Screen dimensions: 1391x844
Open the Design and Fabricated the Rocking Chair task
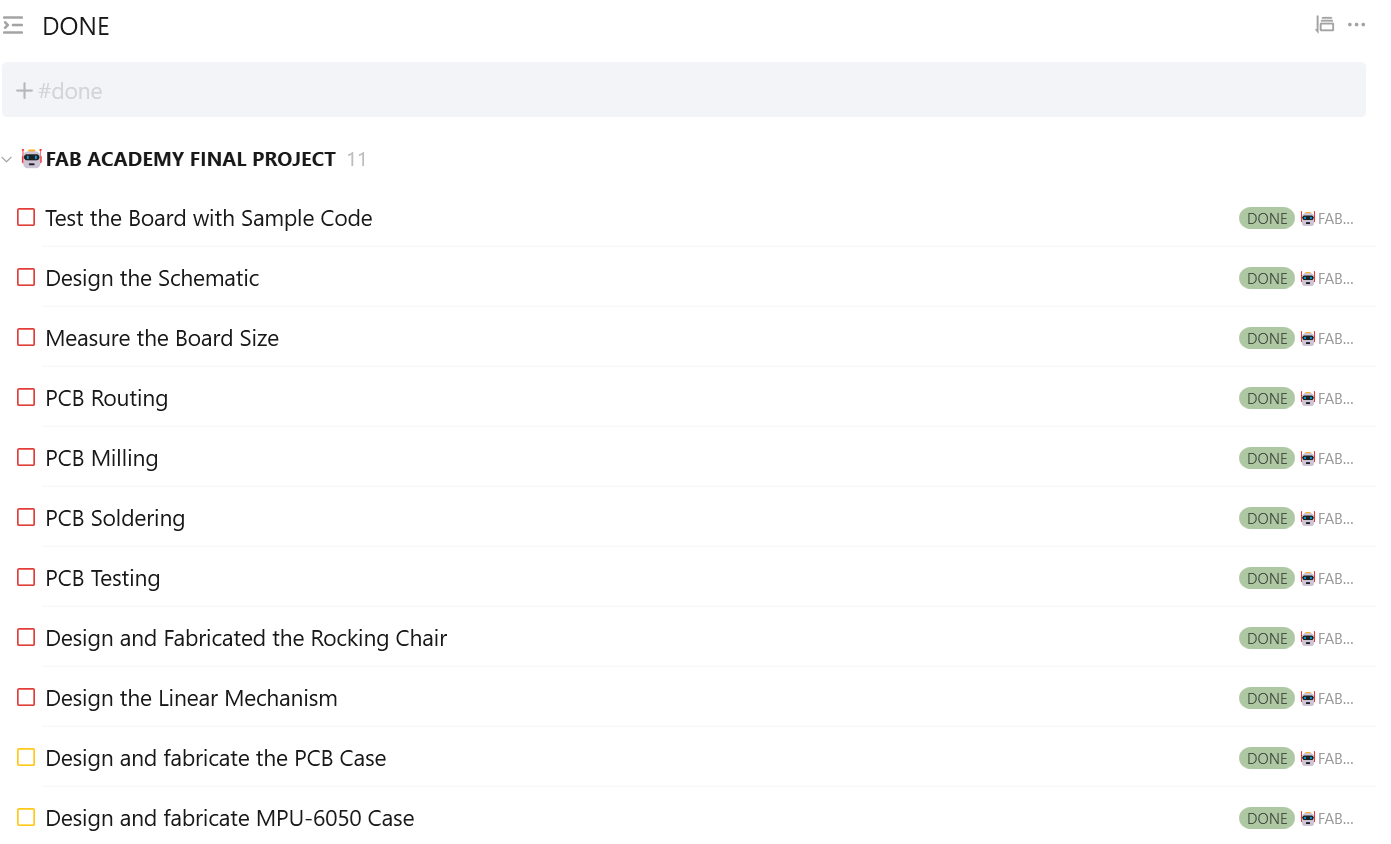pos(246,638)
